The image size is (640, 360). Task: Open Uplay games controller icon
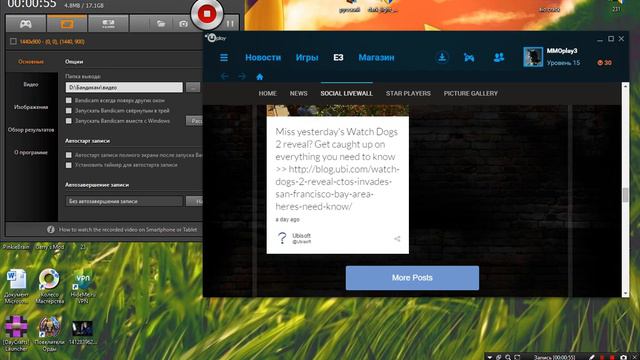(x=469, y=58)
